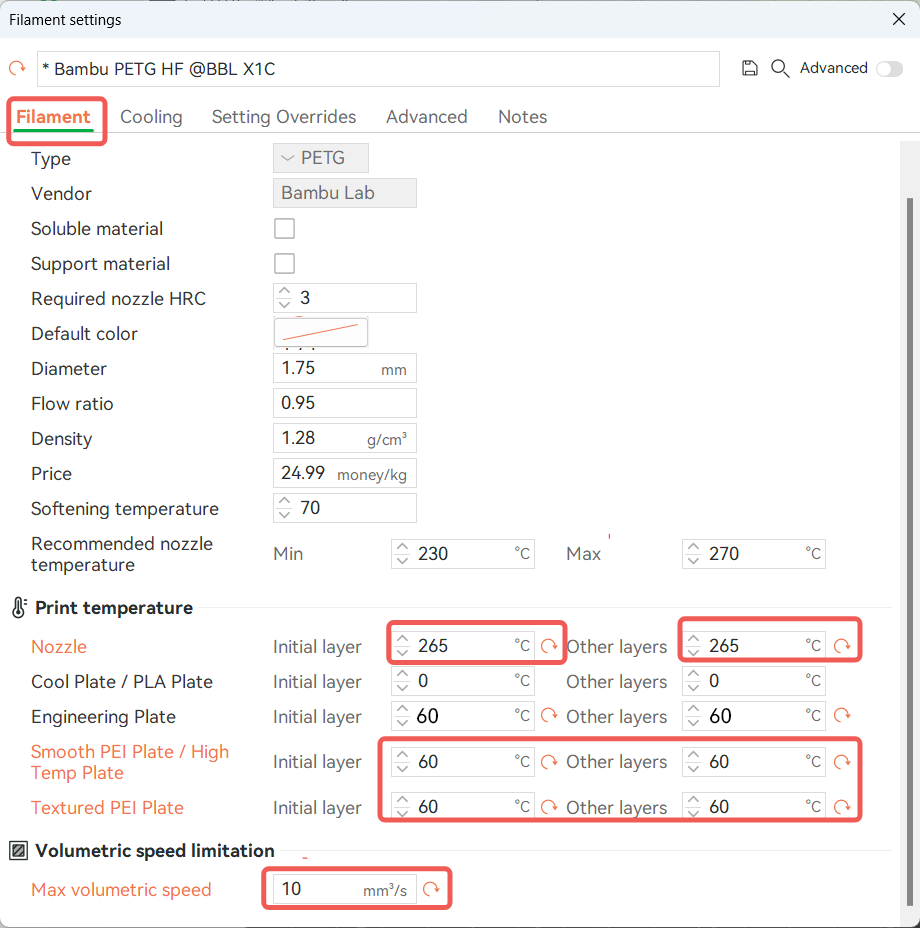Click the Smooth PEI Plate / High Temp Plate label
Screen dimensions: 920x928
point(130,762)
